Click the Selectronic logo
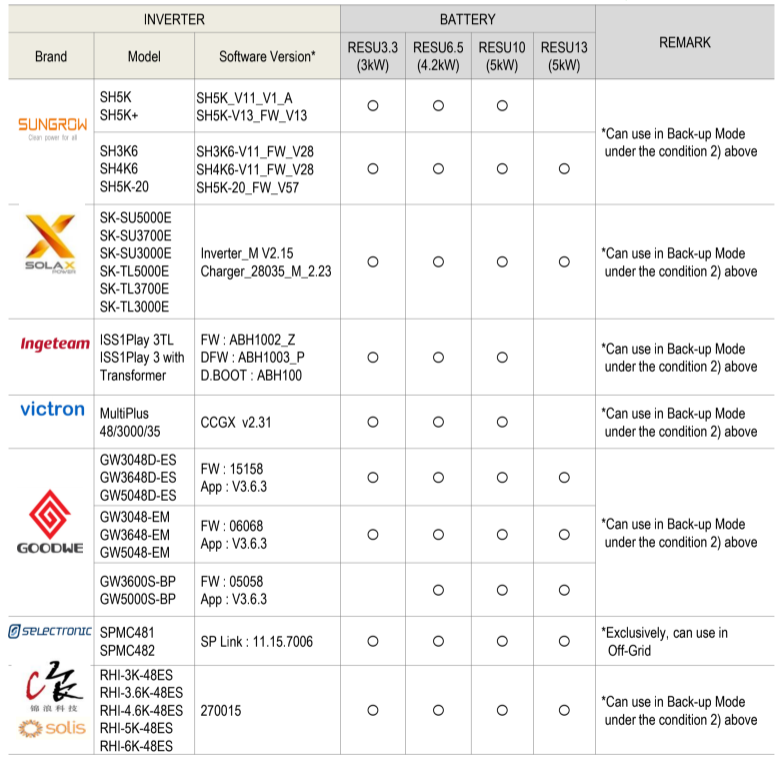Image resolution: width=782 pixels, height=761 pixels. click(50, 631)
